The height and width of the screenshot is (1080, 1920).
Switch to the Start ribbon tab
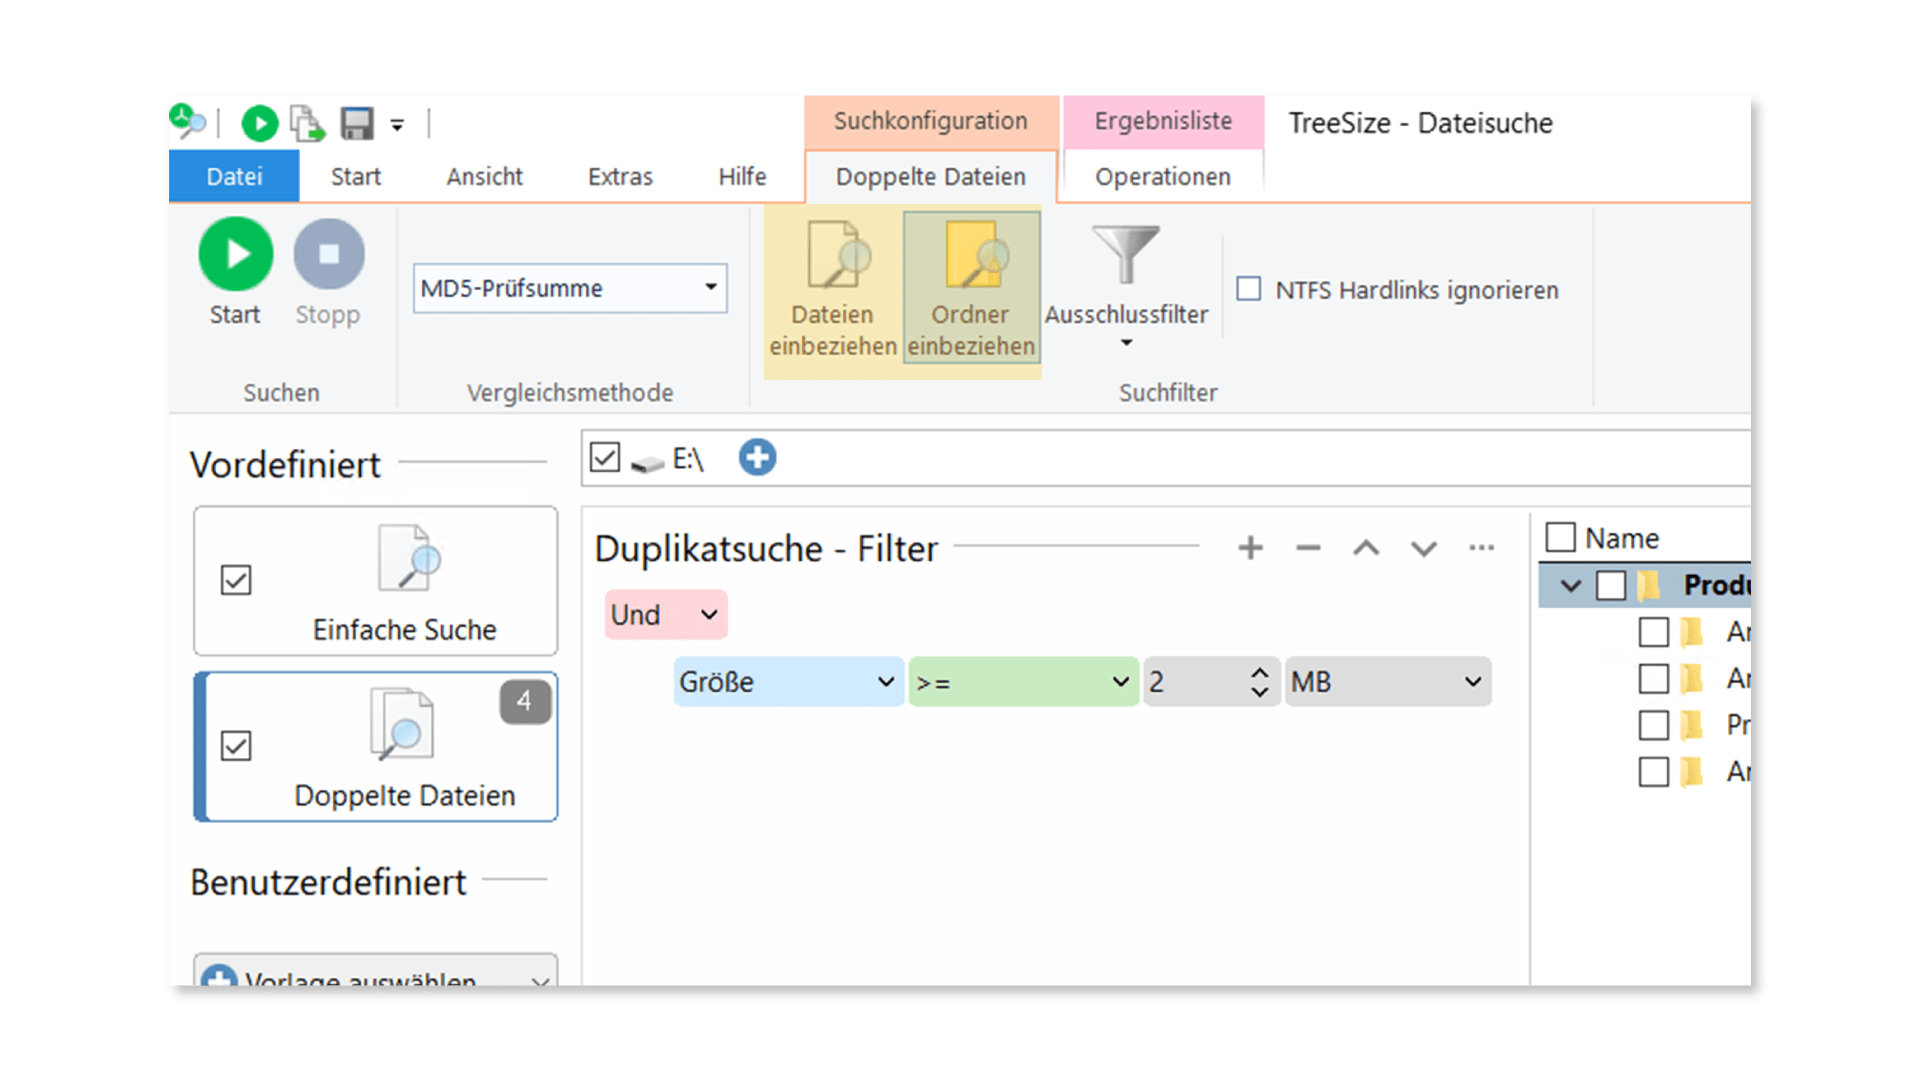coord(356,177)
